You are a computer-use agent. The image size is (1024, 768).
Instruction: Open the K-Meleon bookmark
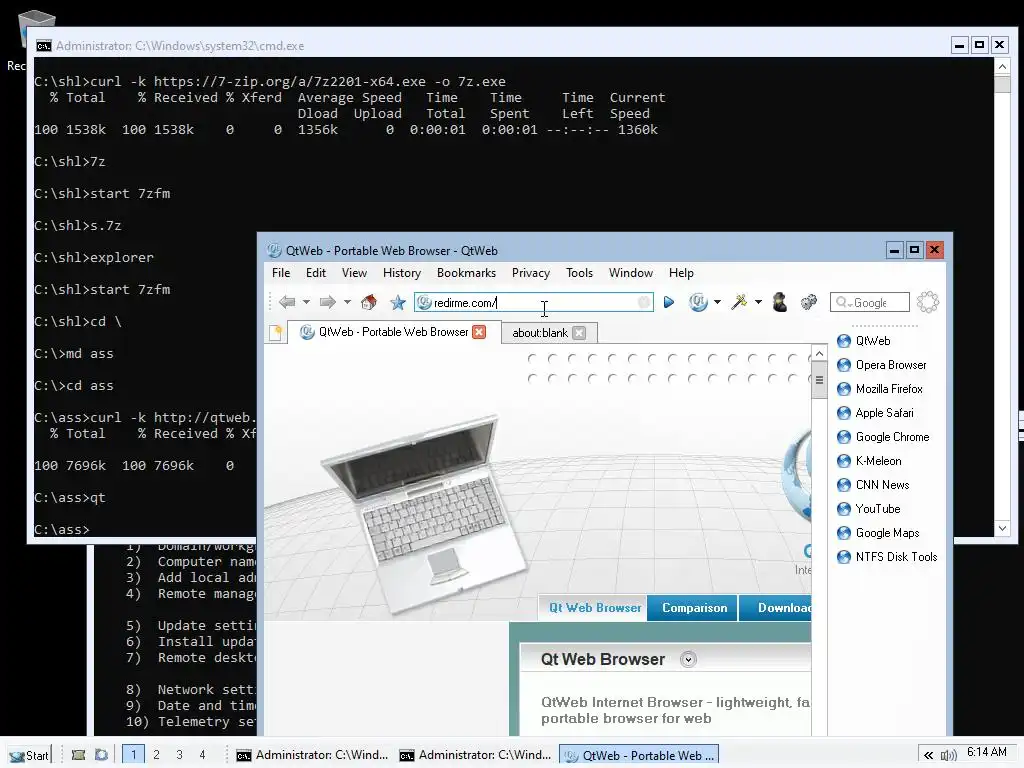[x=869, y=461]
